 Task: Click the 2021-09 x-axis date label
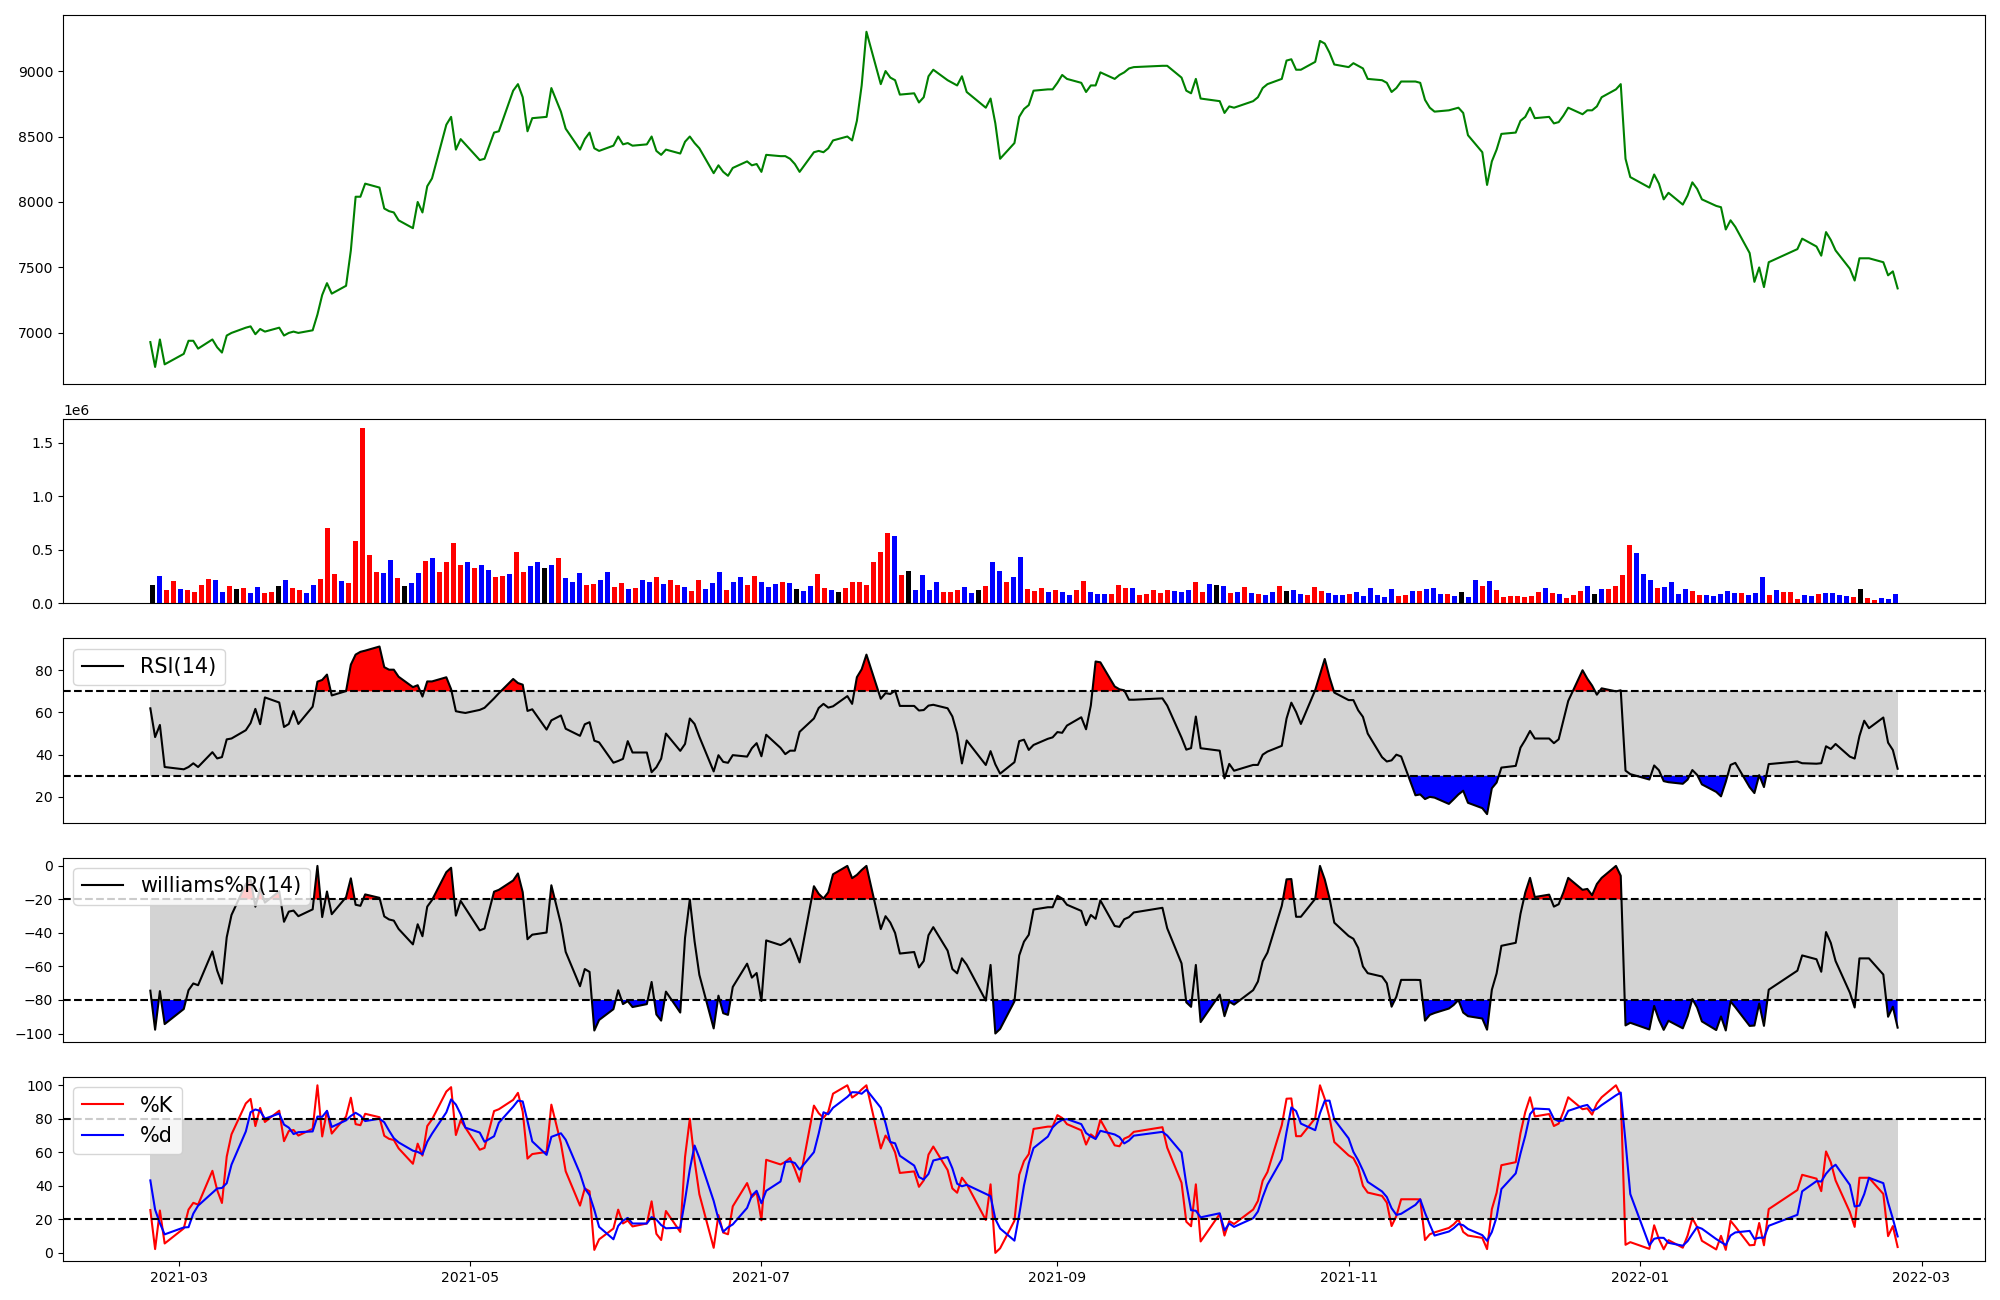(1058, 1277)
